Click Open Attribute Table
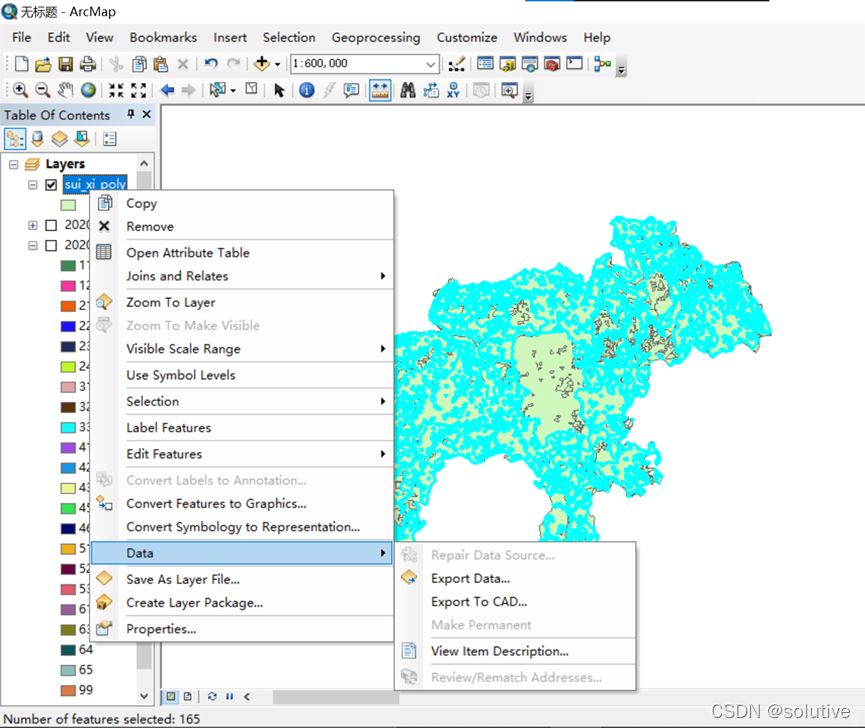 point(187,253)
